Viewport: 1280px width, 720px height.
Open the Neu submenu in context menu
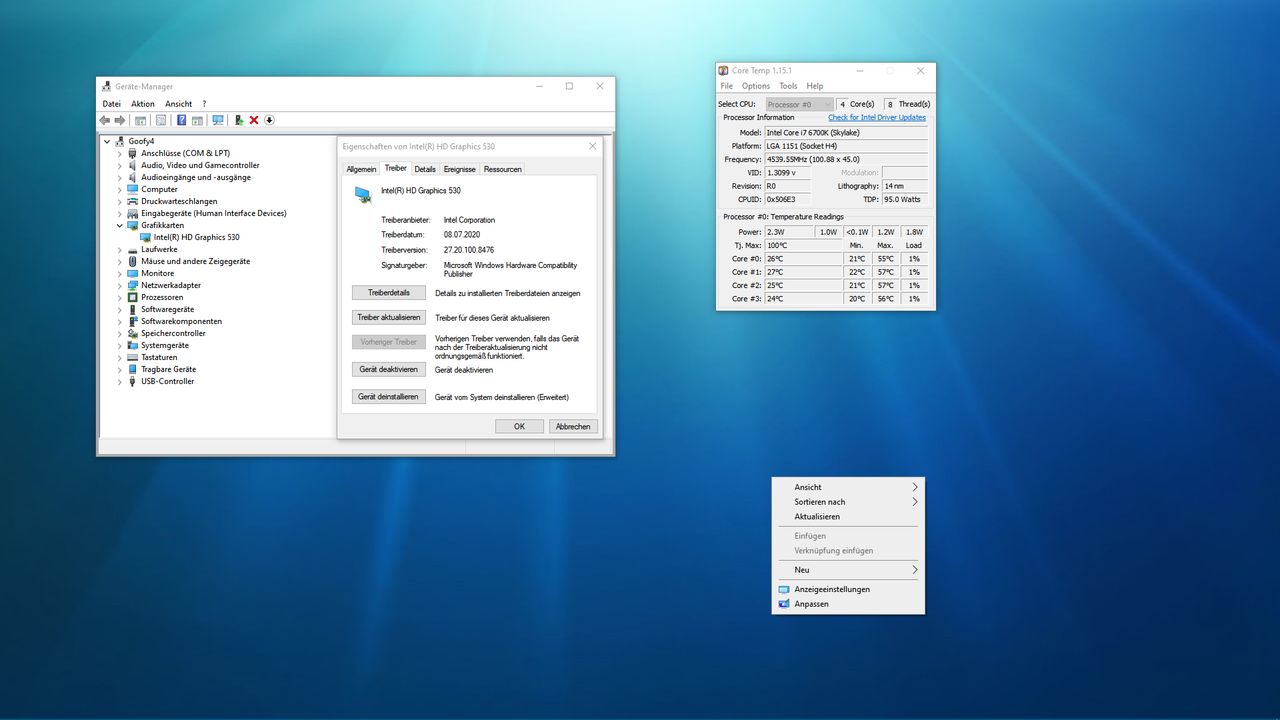click(x=848, y=570)
